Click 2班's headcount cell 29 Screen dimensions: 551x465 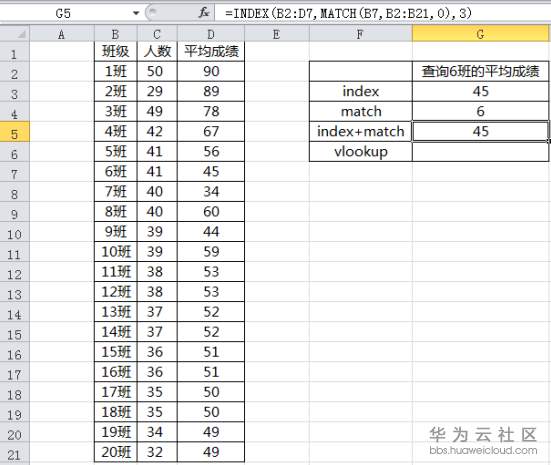(x=157, y=92)
